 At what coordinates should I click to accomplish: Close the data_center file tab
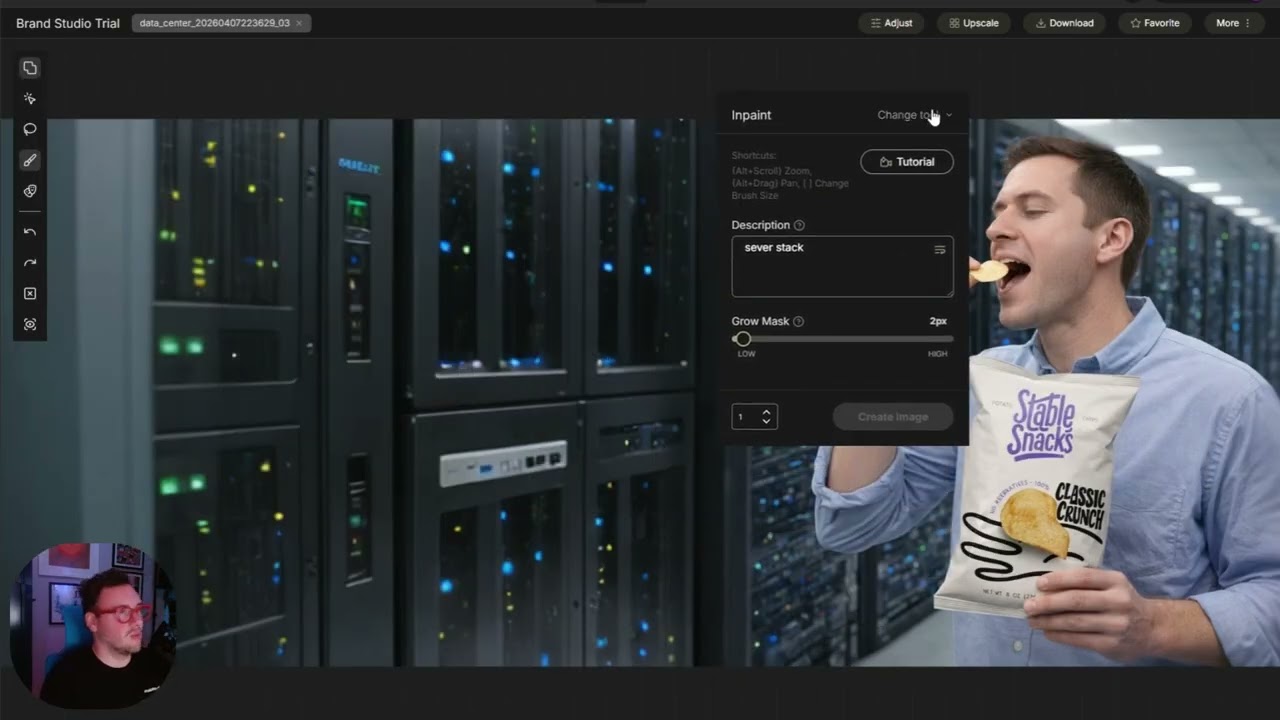pyautogui.click(x=299, y=23)
